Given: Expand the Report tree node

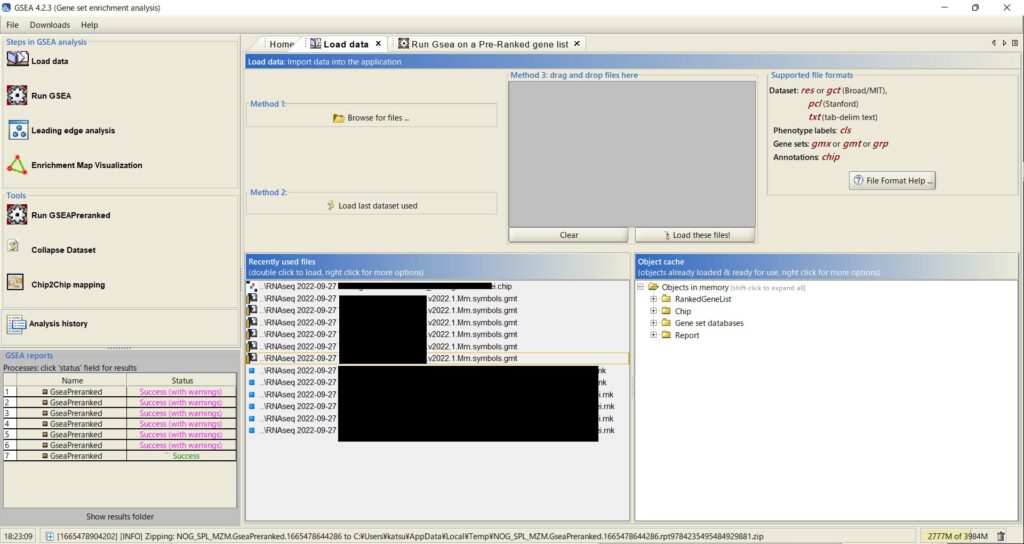Looking at the screenshot, I should pyautogui.click(x=653, y=335).
